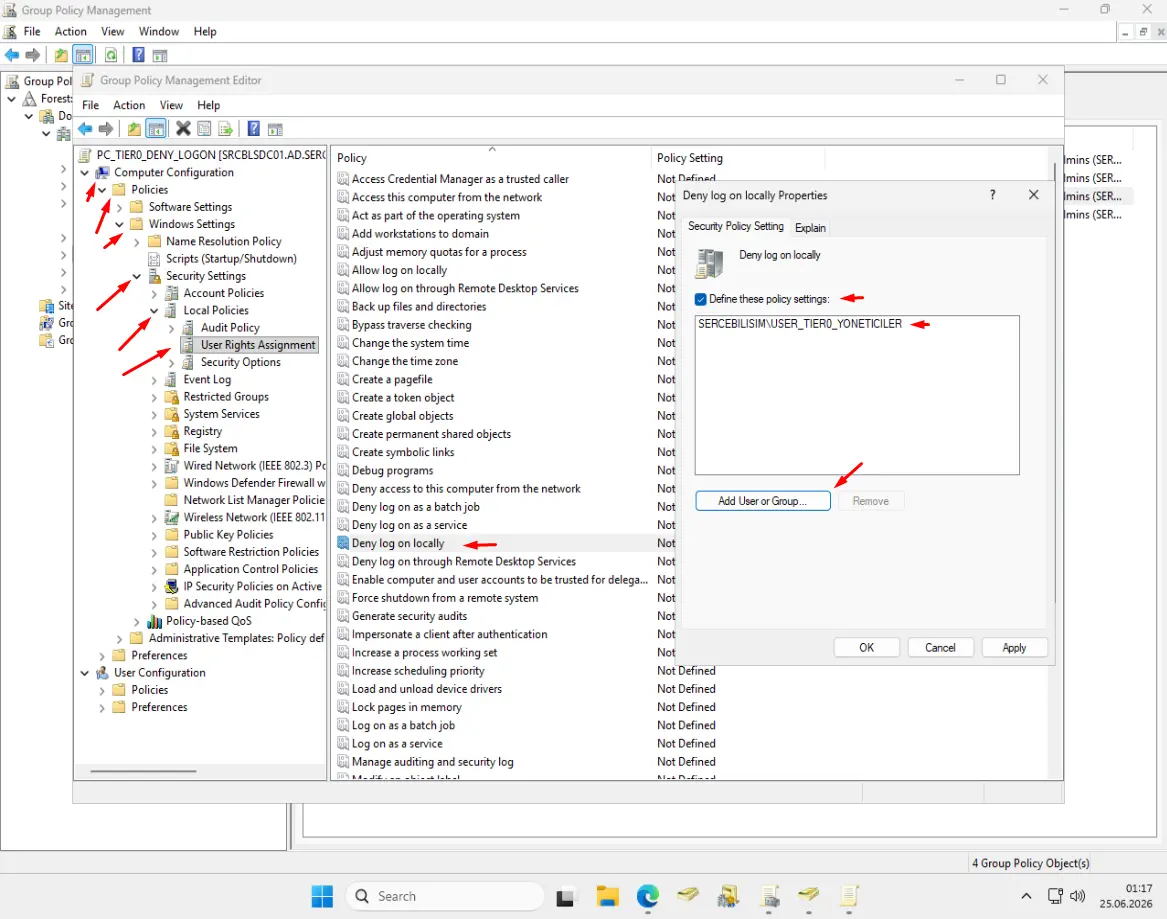Click the Delete X icon in Editor toolbar
This screenshot has height=919, width=1167.
pos(183,129)
